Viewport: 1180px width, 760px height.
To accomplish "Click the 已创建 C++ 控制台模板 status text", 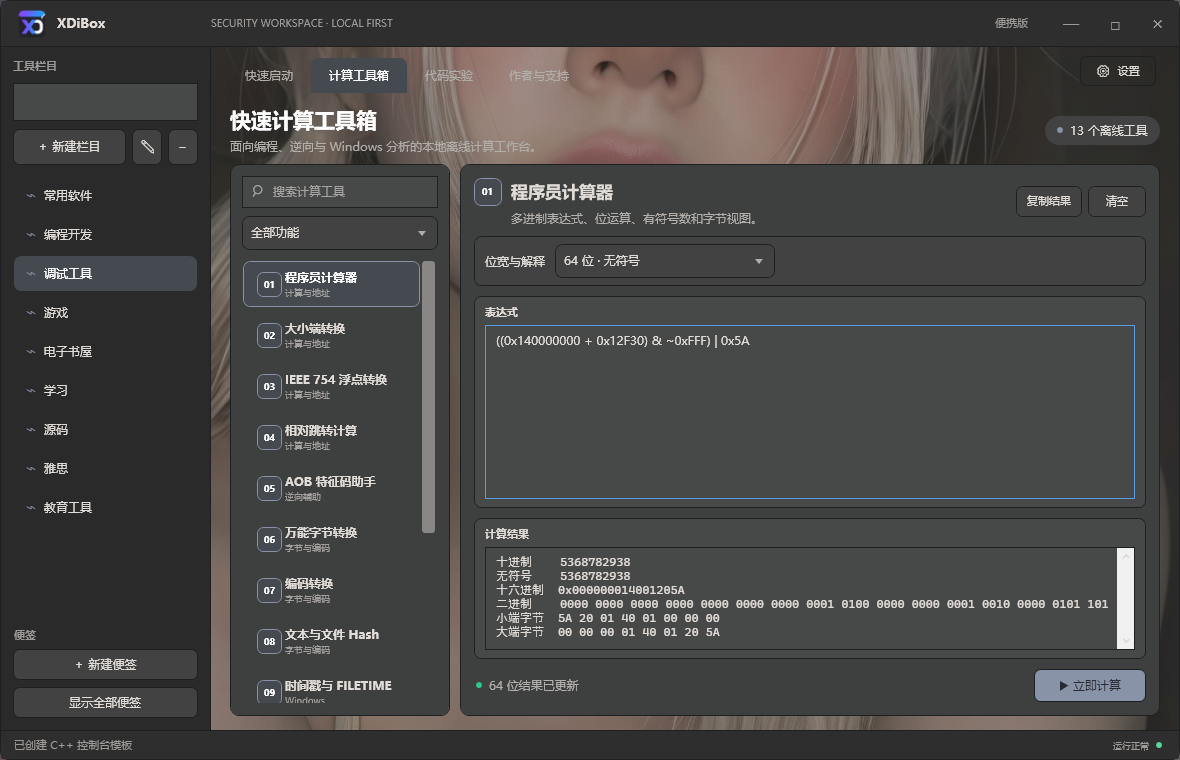I will [73, 745].
